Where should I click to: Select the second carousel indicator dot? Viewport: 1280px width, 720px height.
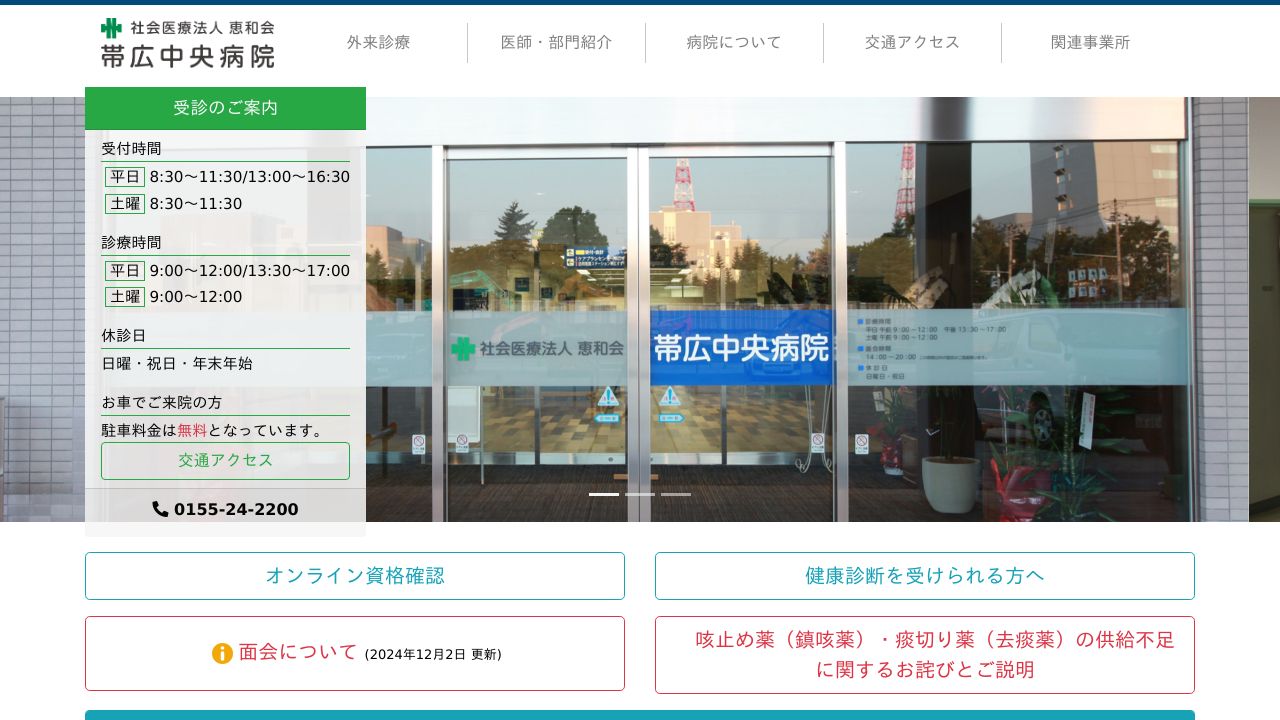(x=640, y=494)
